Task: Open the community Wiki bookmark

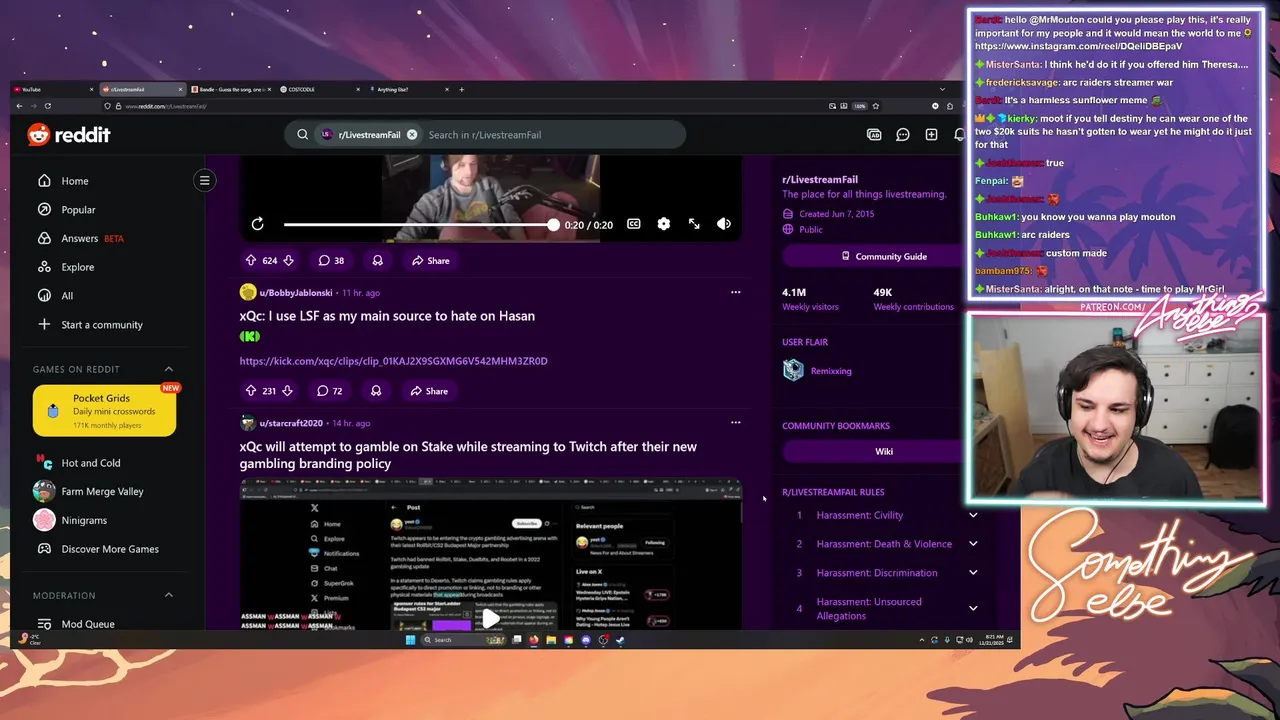Action: tap(884, 451)
